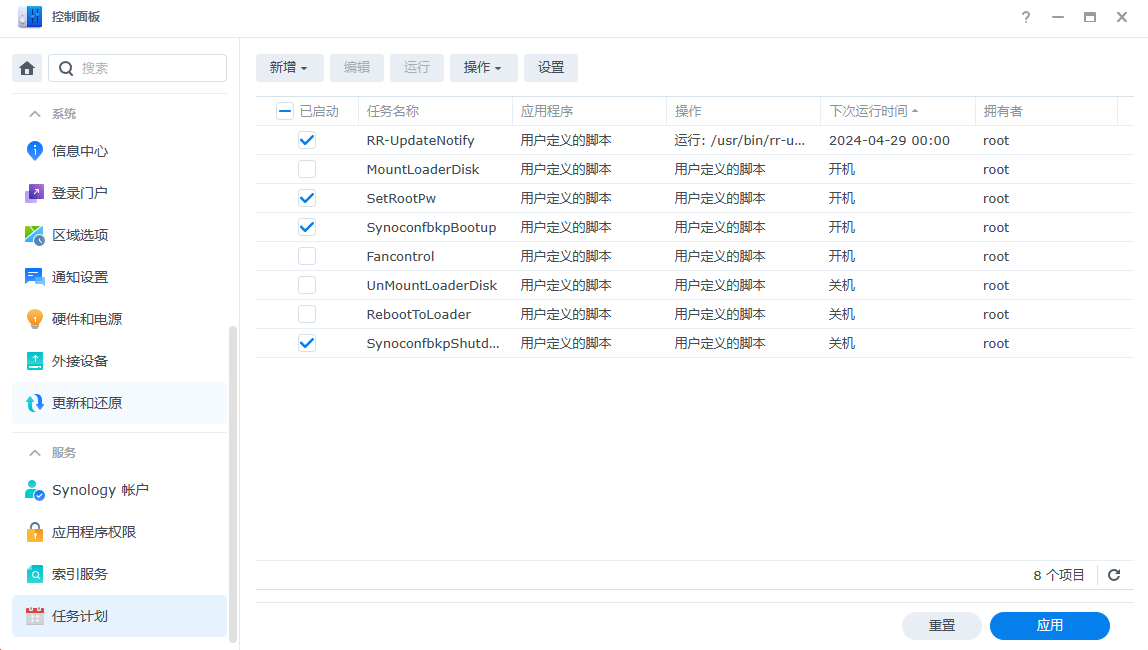Select 索引服务 in the sidebar
The width and height of the screenshot is (1148, 650).
pyautogui.click(x=80, y=574)
